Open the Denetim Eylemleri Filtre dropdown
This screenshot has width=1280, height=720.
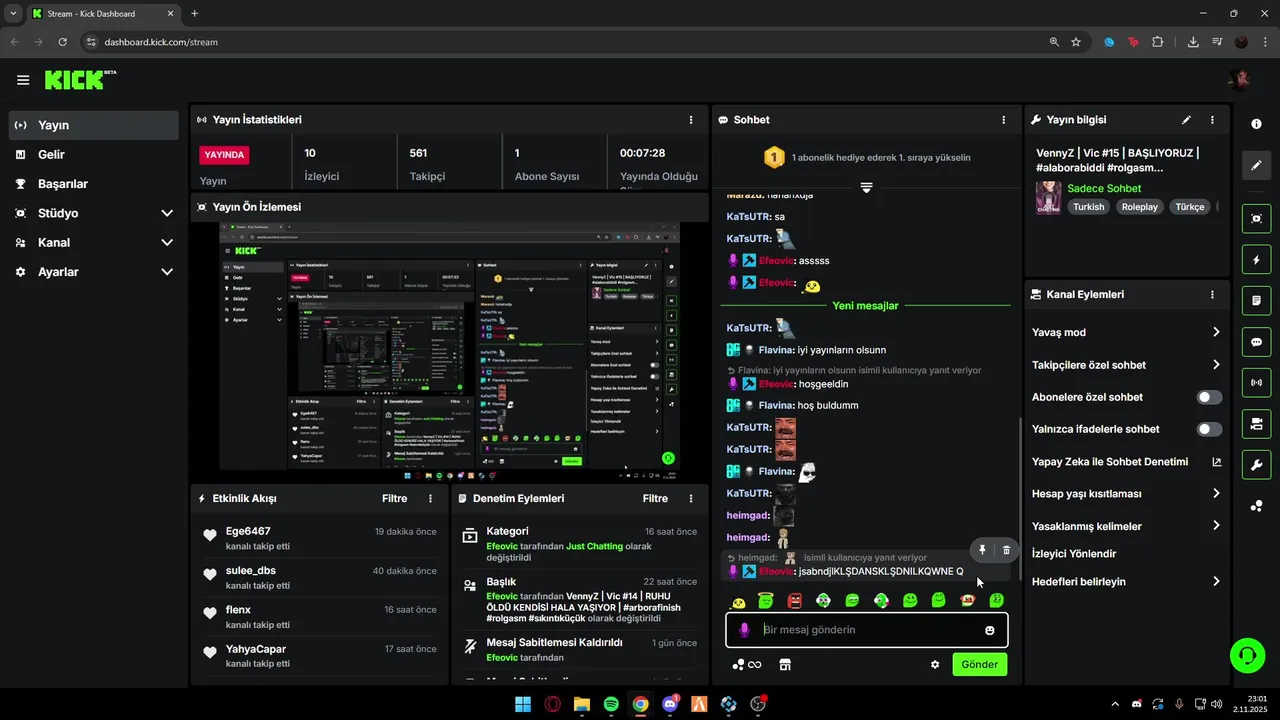click(655, 498)
